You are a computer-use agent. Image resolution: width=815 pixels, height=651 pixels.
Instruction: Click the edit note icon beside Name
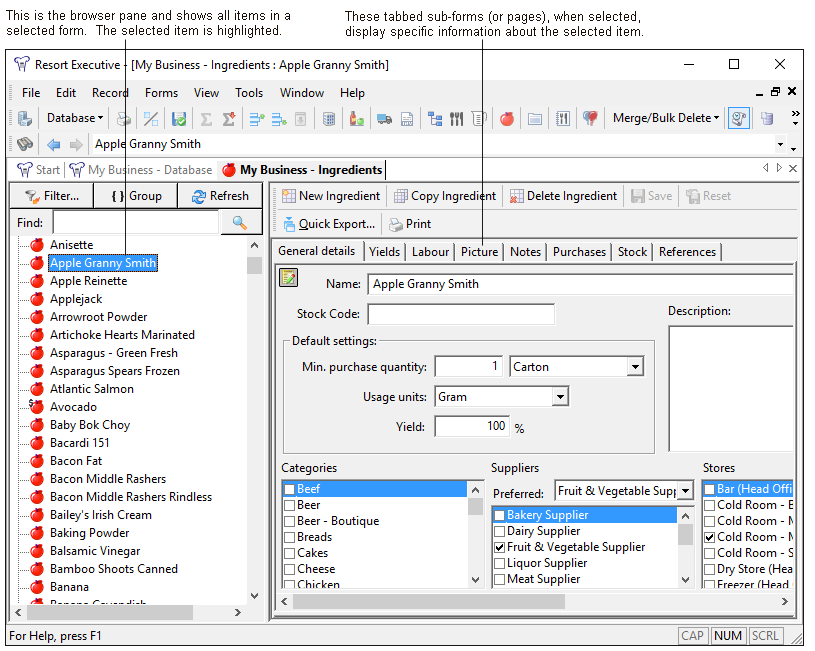tap(288, 277)
